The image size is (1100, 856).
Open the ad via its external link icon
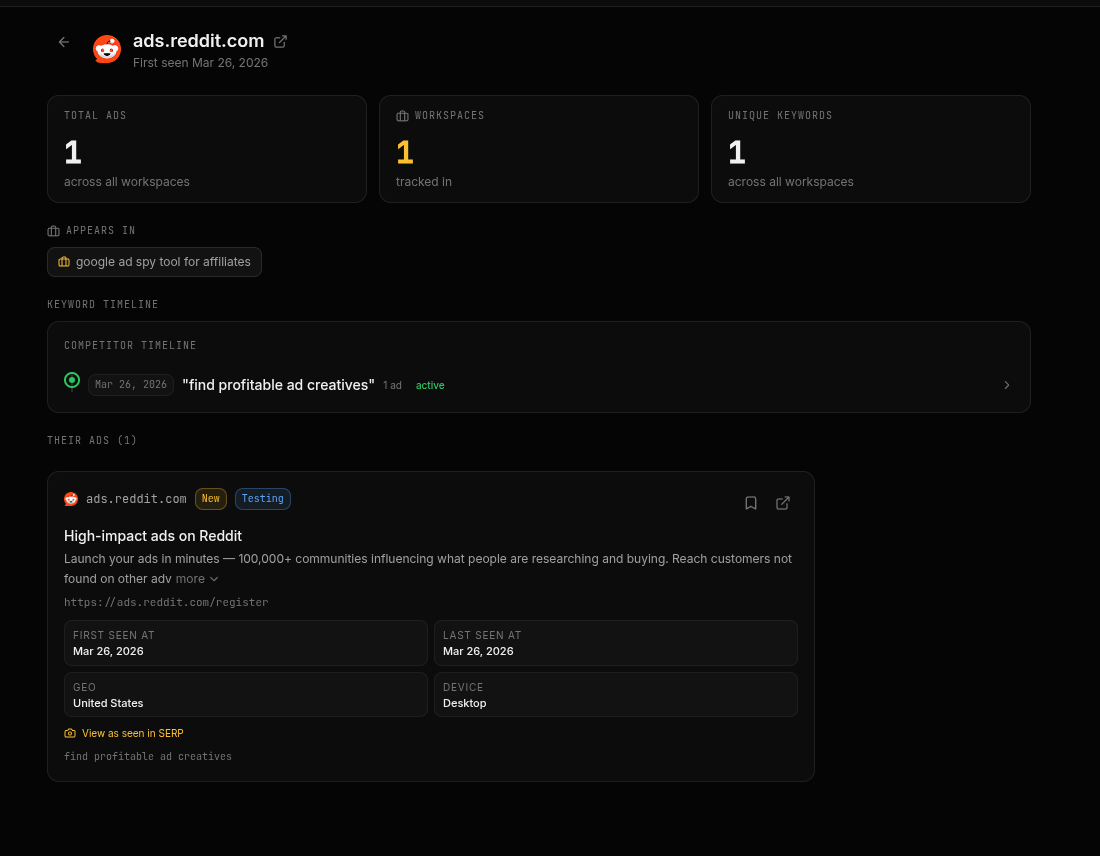(x=783, y=503)
